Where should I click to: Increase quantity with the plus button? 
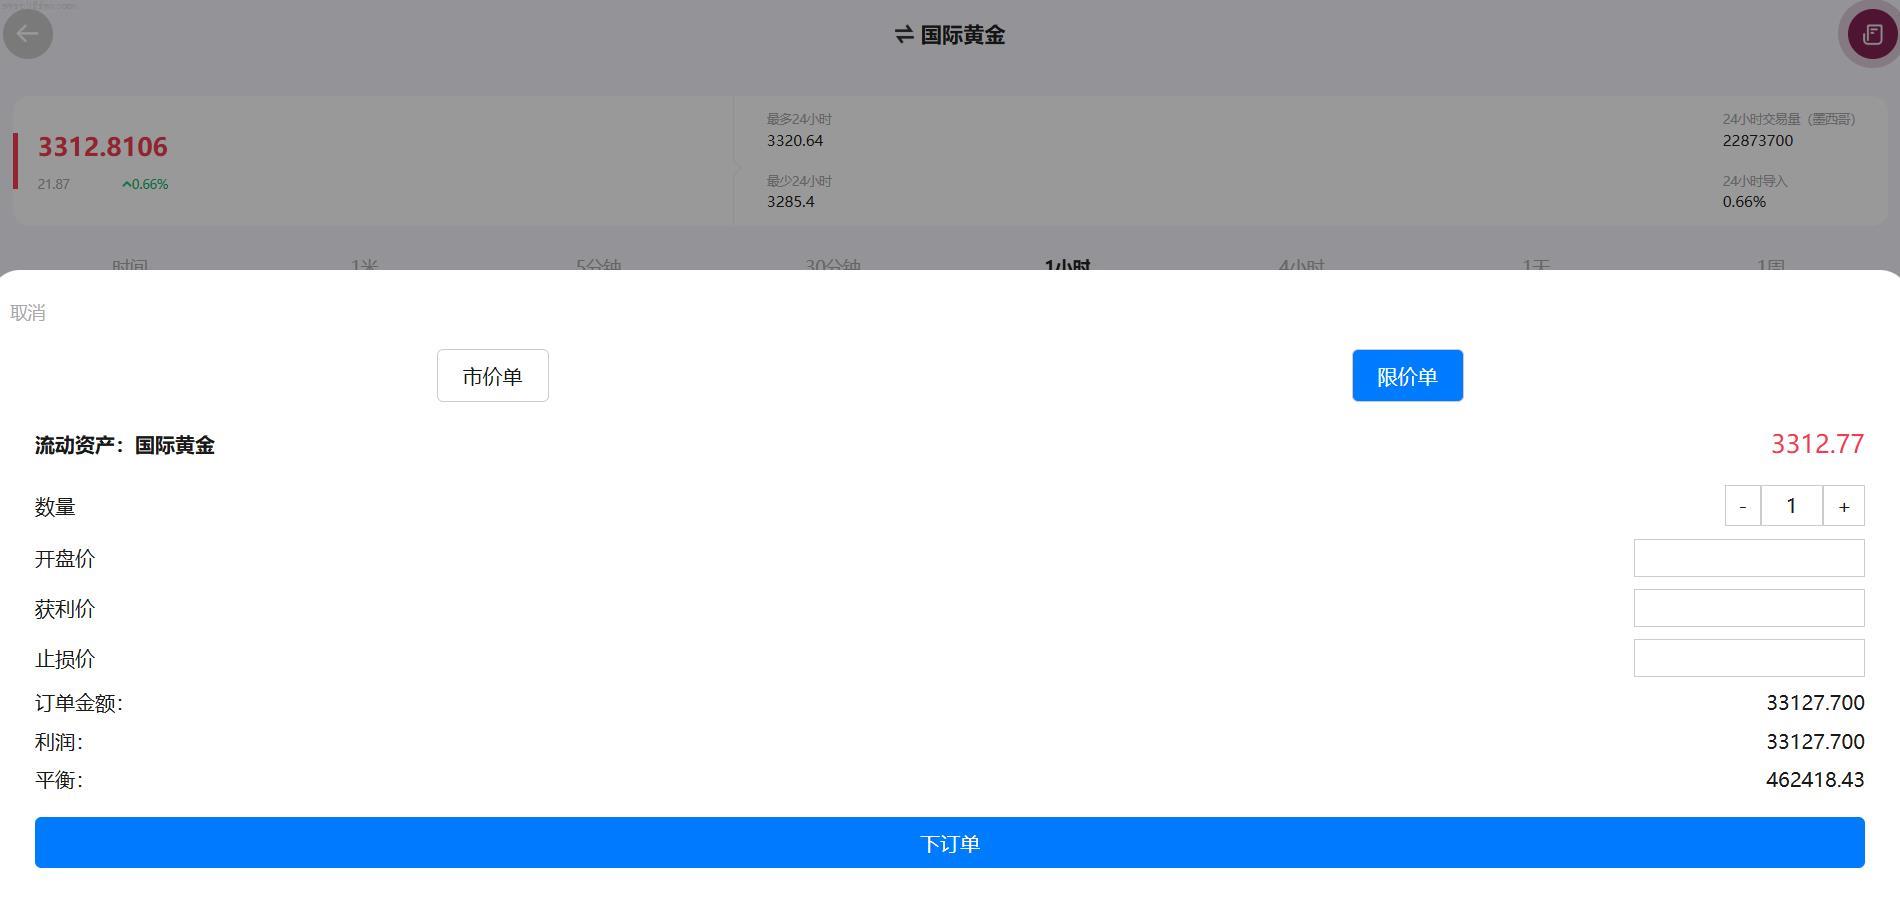[x=1843, y=506]
